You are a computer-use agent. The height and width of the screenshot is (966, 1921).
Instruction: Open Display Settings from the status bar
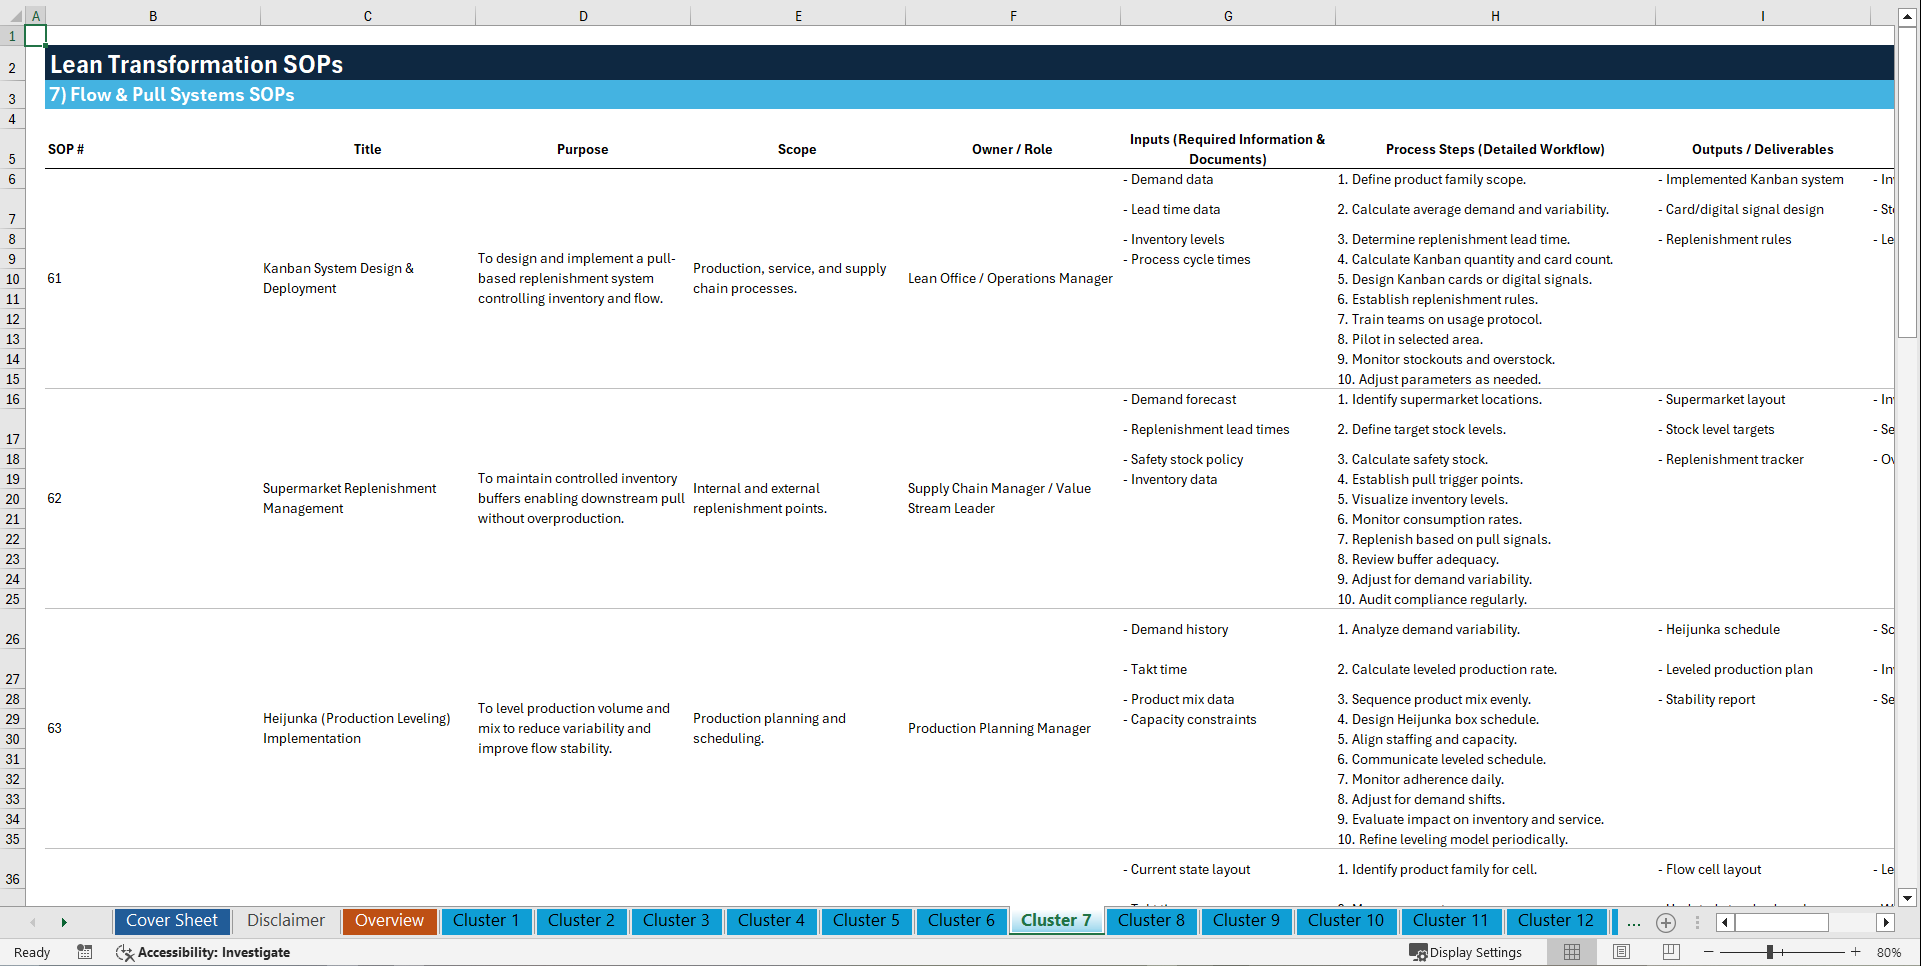coord(1465,952)
